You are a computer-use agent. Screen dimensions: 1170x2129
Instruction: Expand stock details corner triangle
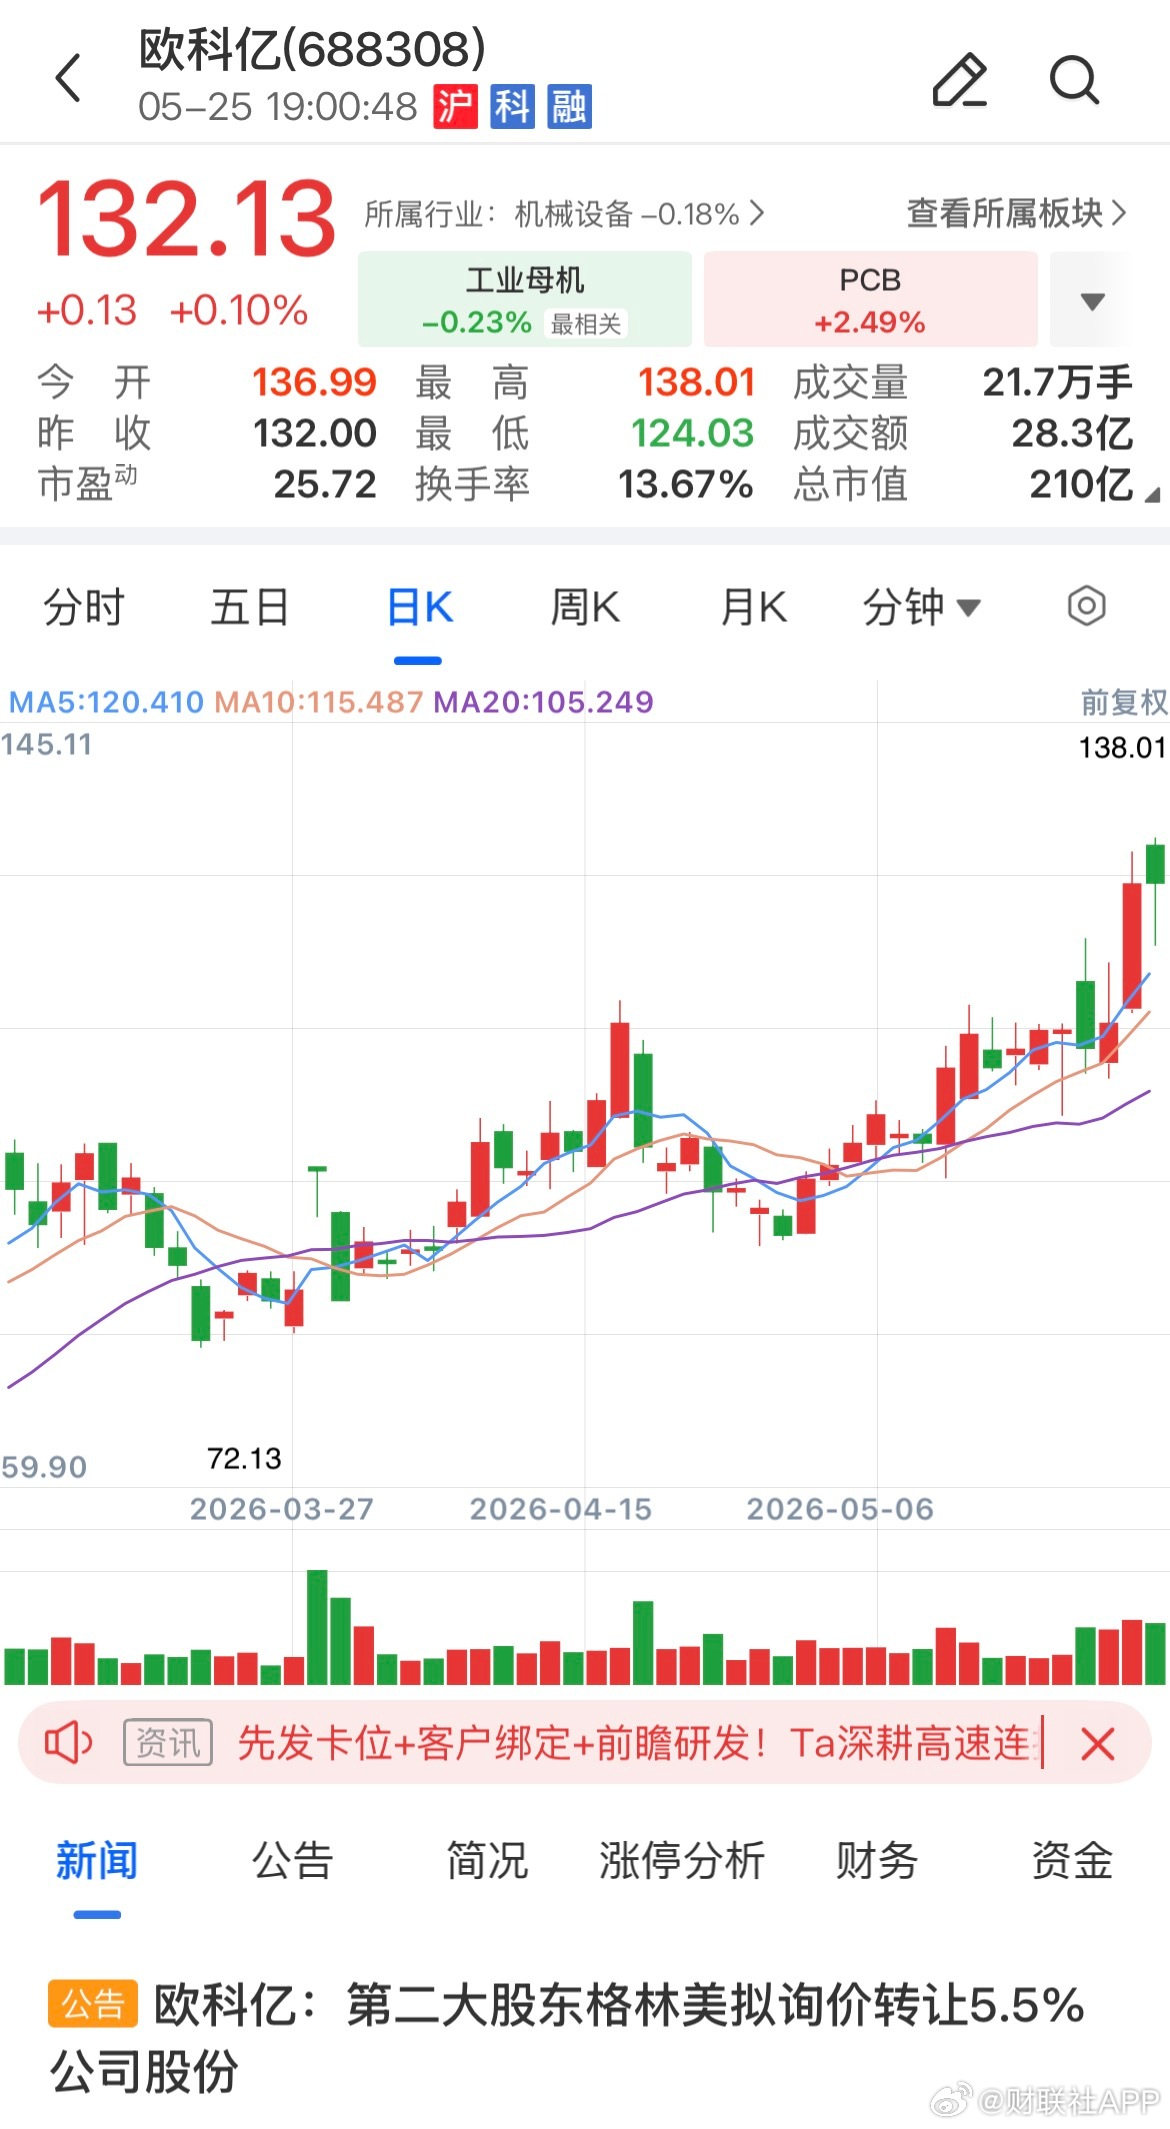pos(1152,495)
